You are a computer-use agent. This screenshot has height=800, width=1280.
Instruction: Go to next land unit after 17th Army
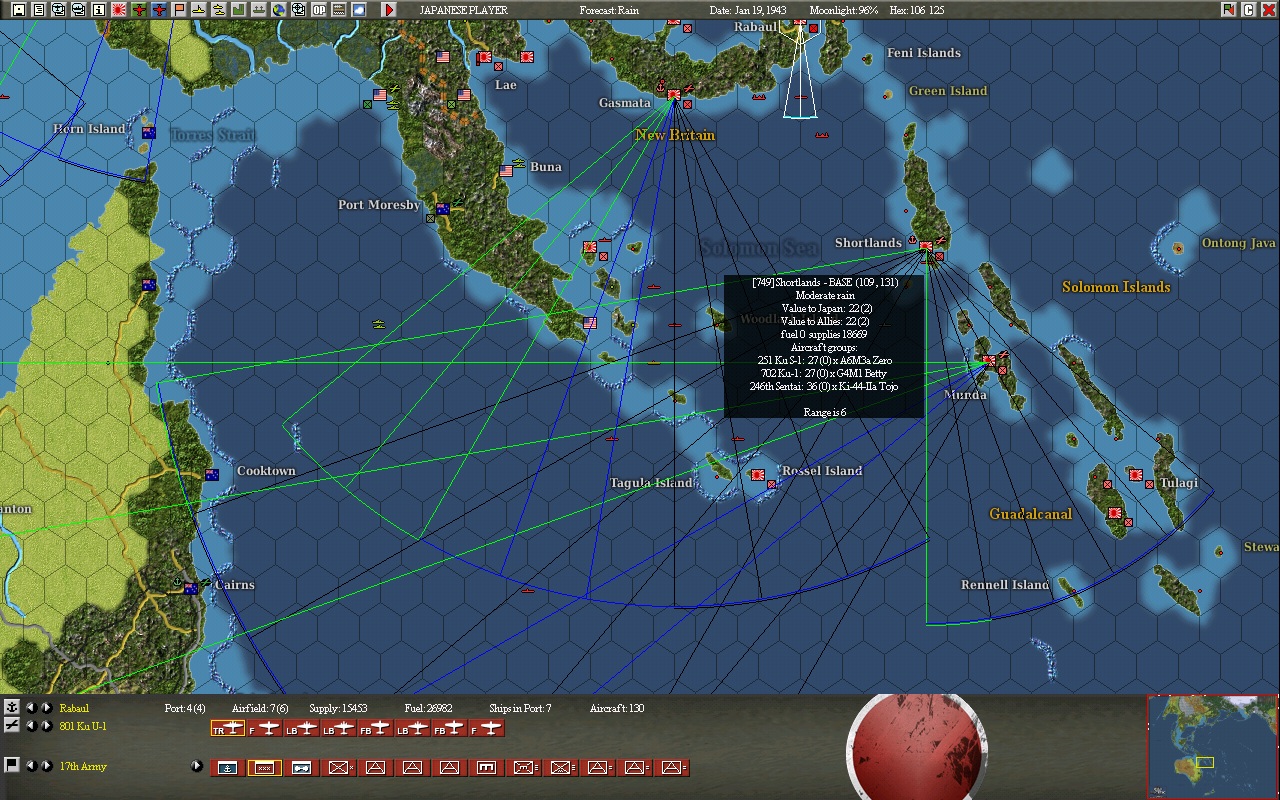click(46, 766)
